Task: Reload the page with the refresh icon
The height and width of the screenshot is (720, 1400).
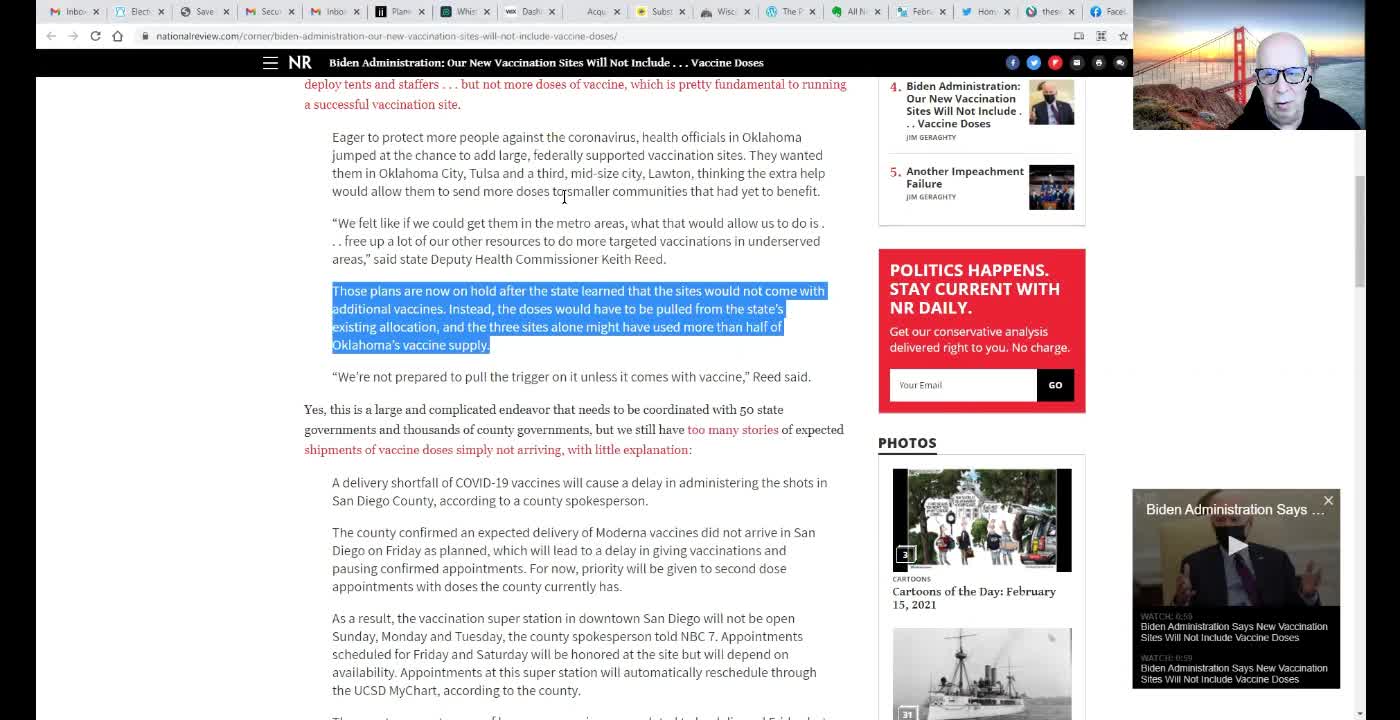Action: (95, 36)
